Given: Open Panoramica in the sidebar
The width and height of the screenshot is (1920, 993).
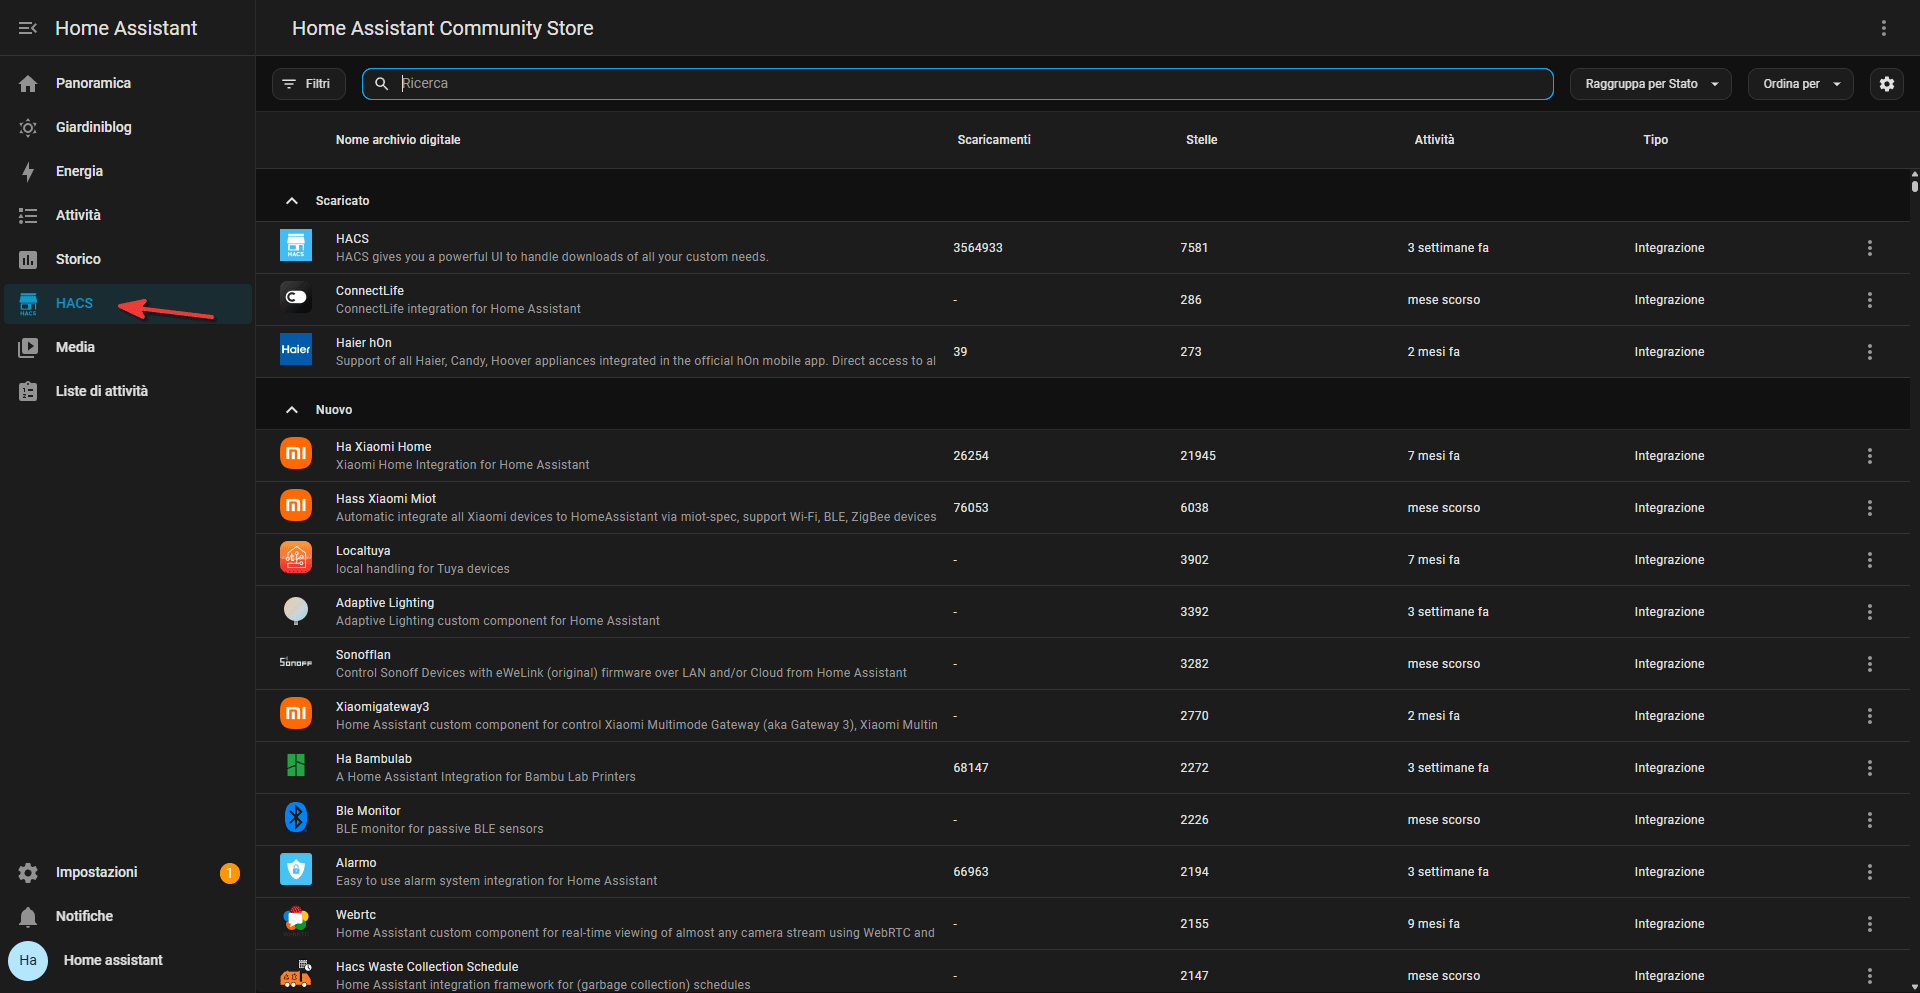Looking at the screenshot, I should [x=128, y=83].
